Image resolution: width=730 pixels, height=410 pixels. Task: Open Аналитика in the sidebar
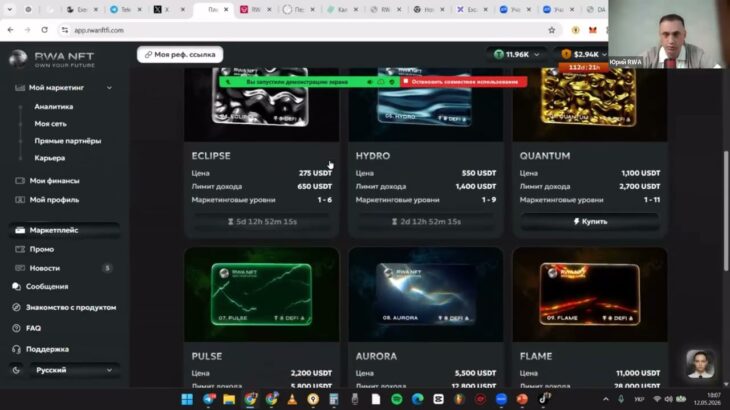coord(54,107)
